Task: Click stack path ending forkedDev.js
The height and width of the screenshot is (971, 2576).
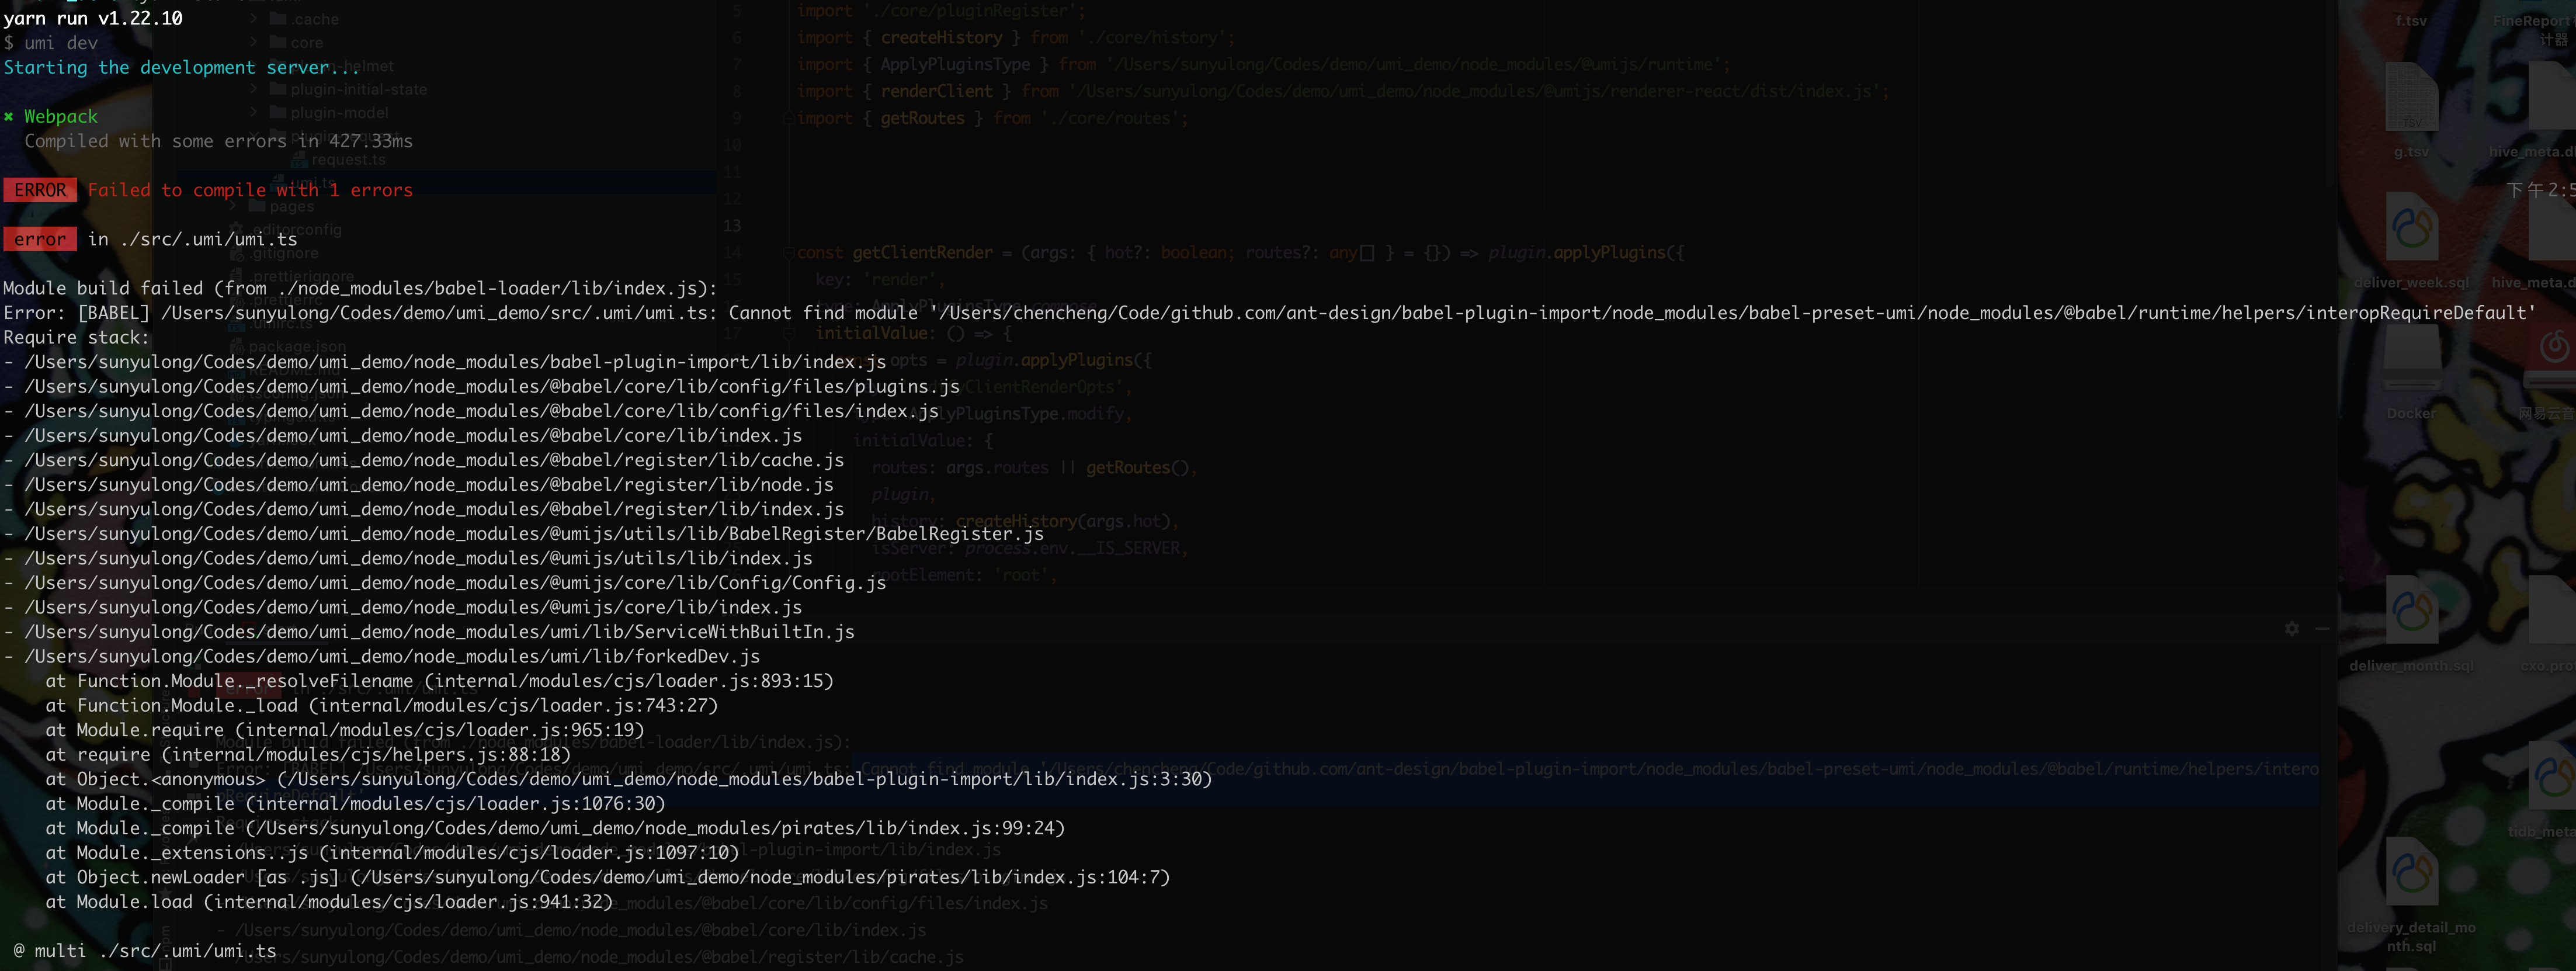Action: pyautogui.click(x=382, y=656)
